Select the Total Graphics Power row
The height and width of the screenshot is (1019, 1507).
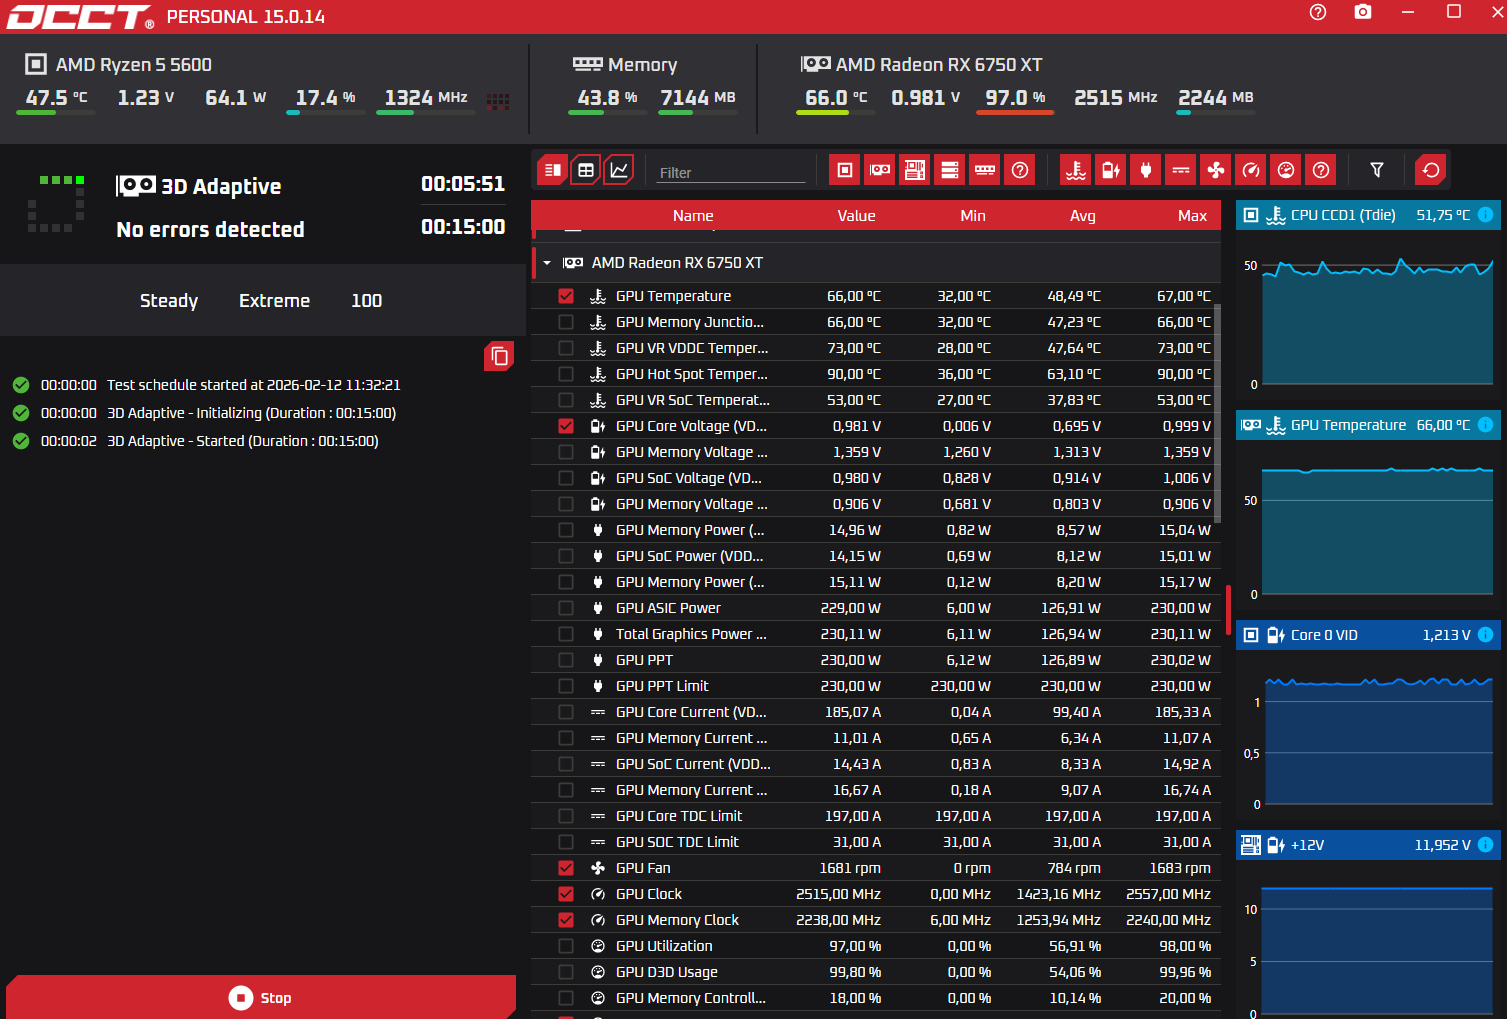(x=875, y=634)
